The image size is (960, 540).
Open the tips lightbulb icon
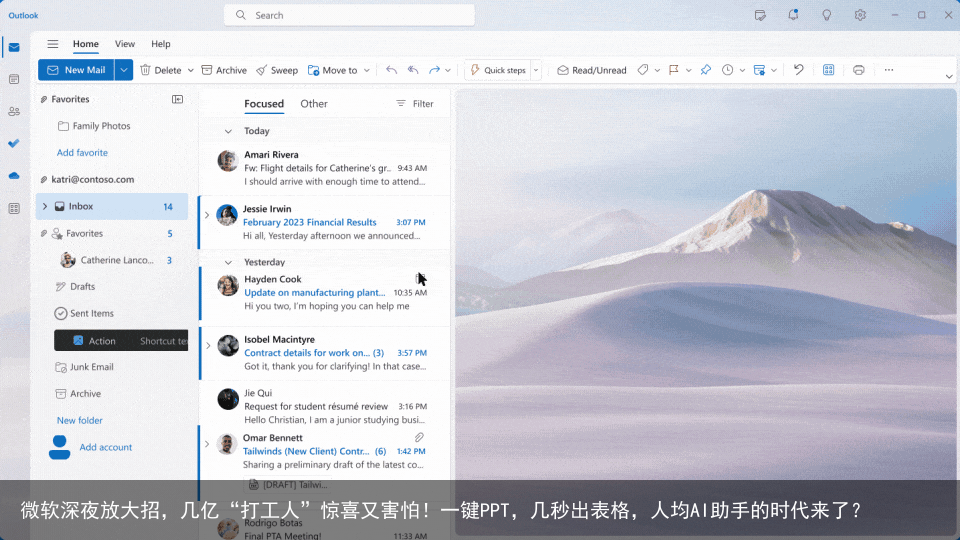click(x=827, y=15)
